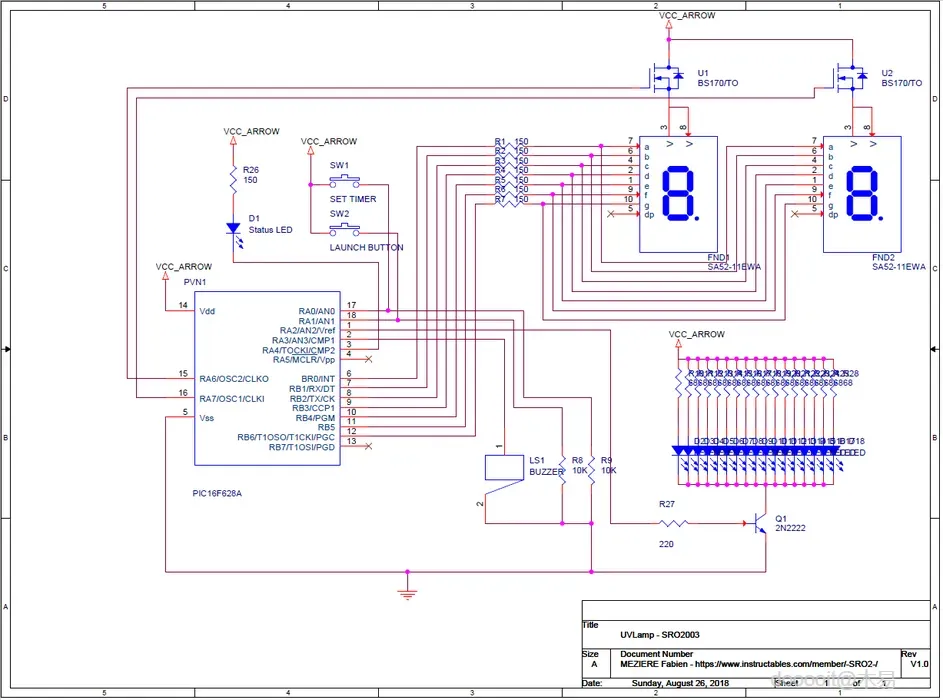
Task: Click the VCC arrow feeding SW1
Action: [x=310, y=150]
